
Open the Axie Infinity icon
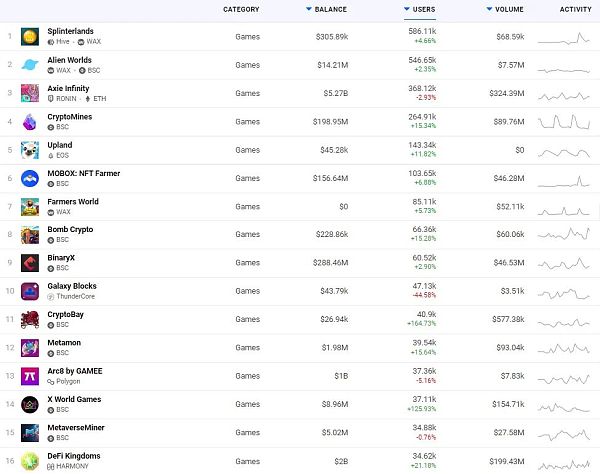coord(30,93)
